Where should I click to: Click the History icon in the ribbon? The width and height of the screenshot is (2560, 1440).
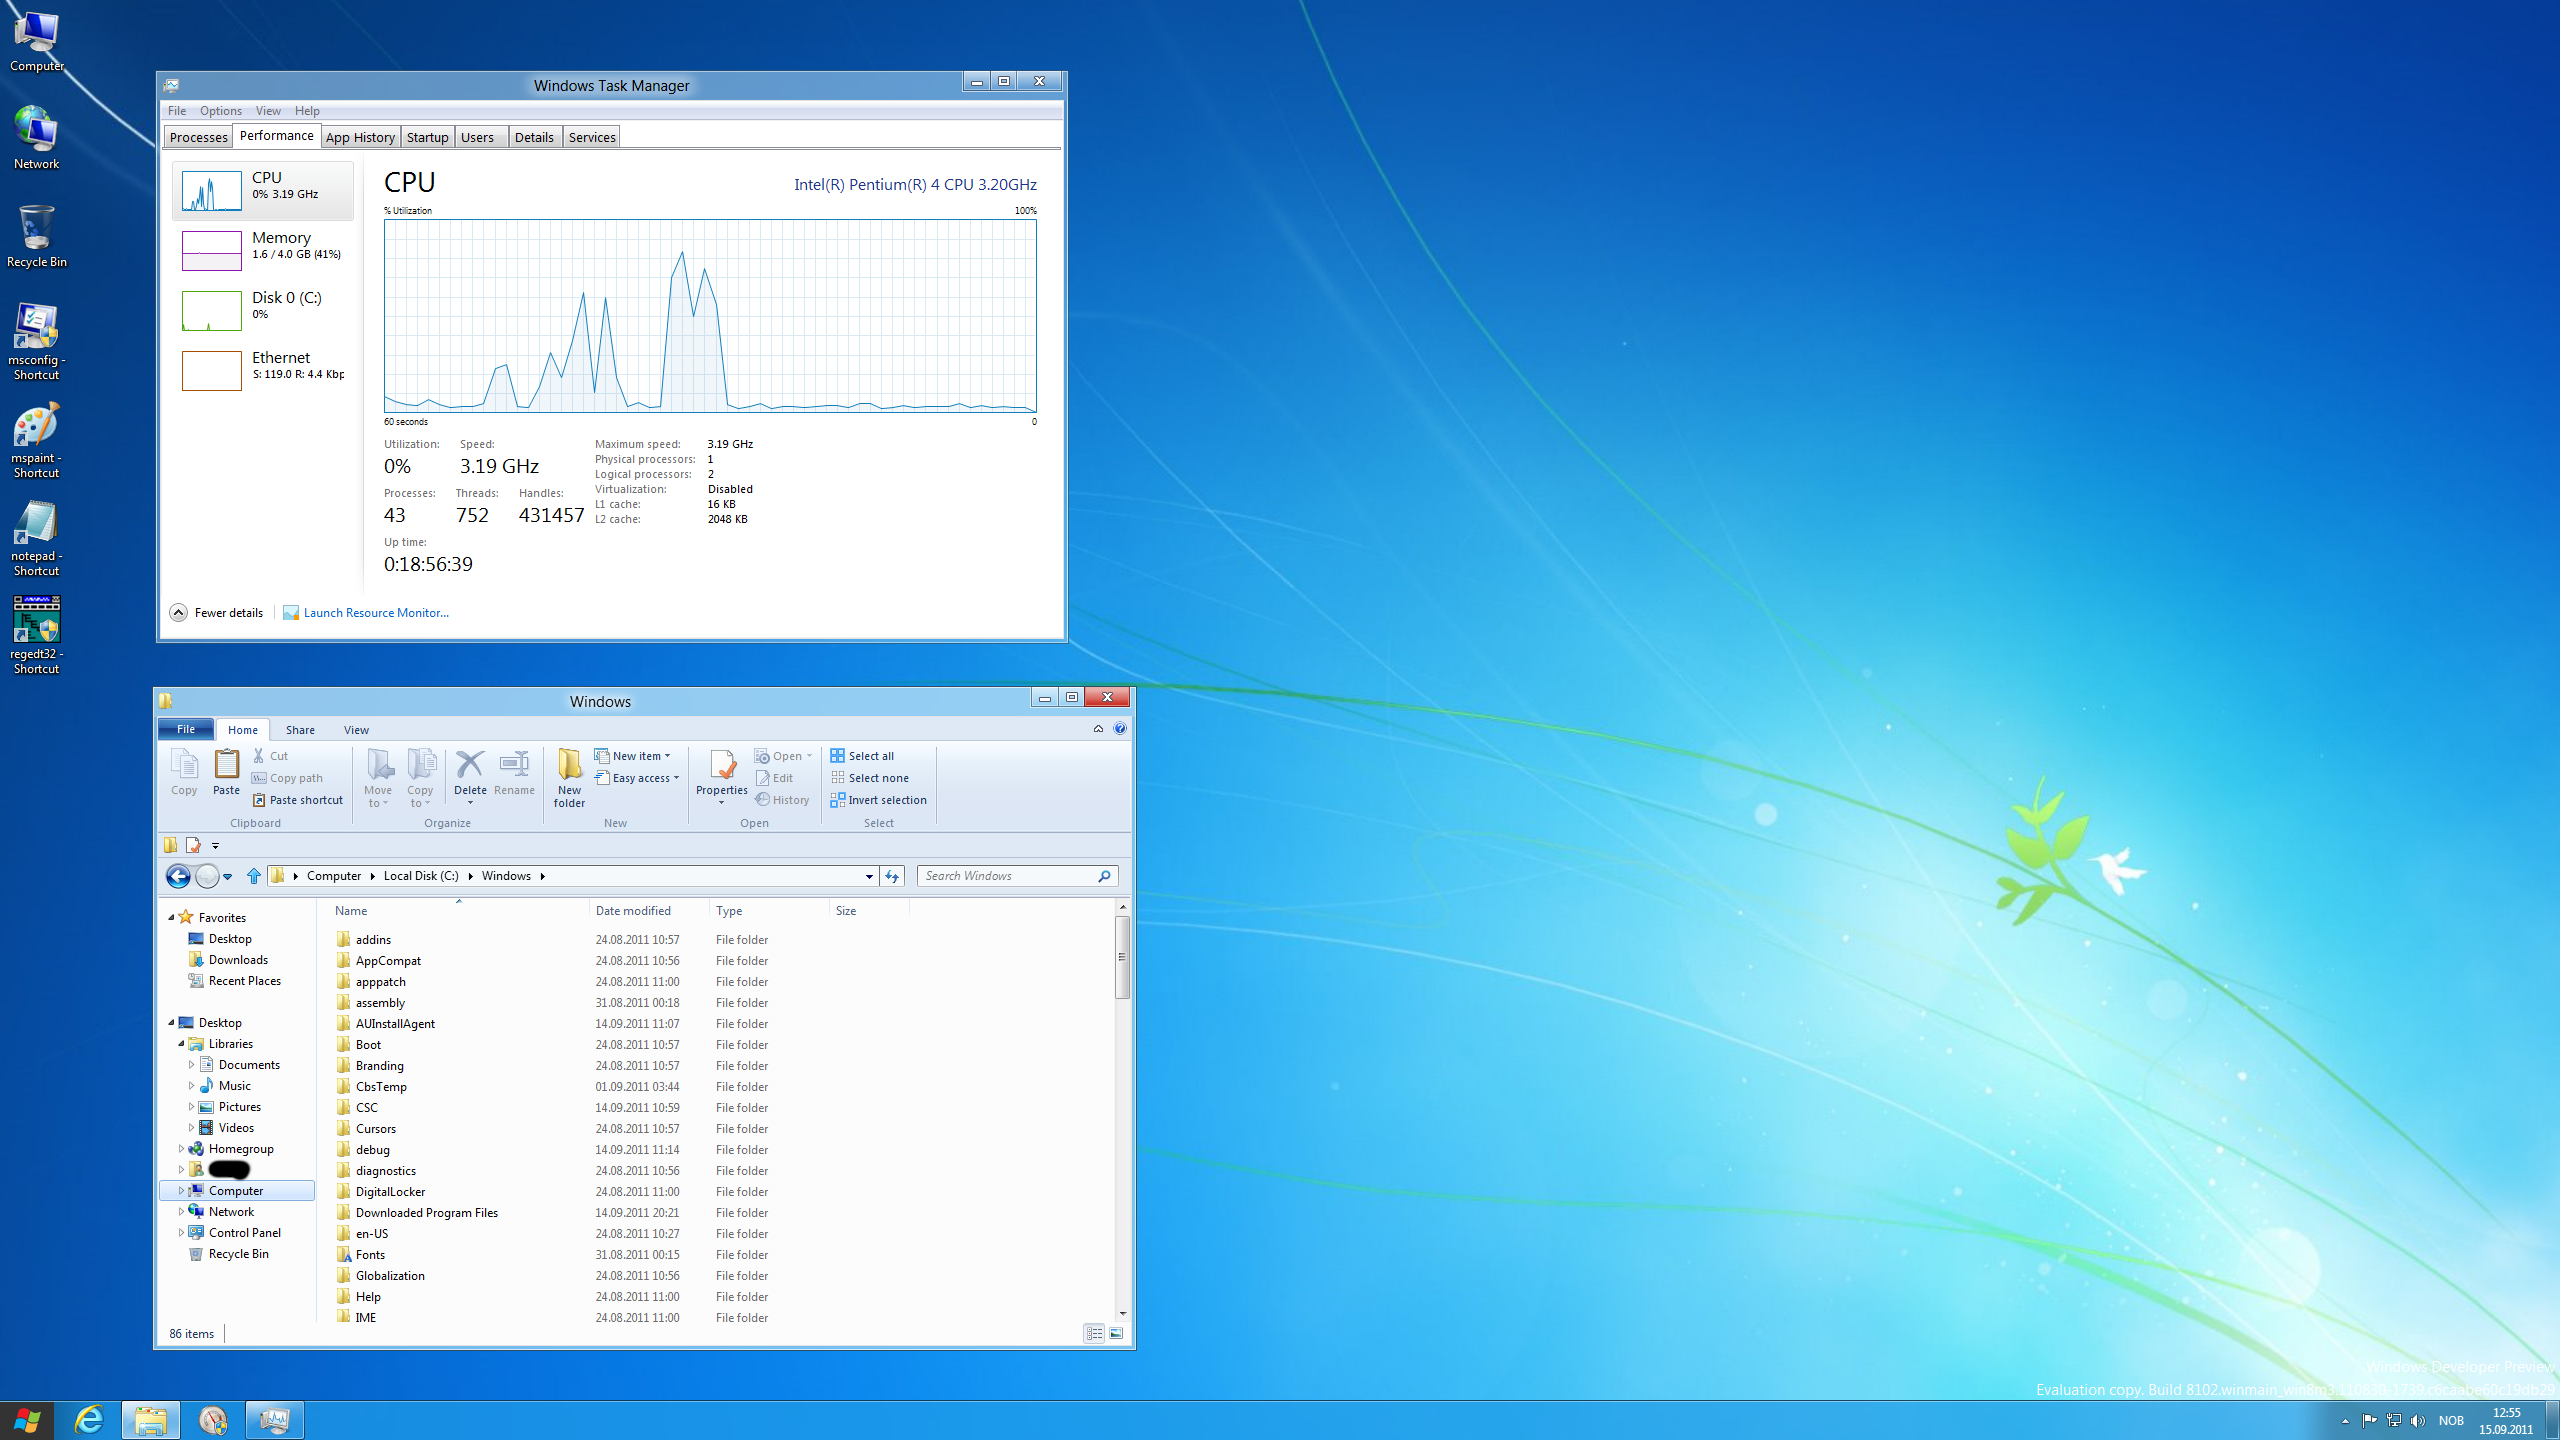[x=762, y=800]
